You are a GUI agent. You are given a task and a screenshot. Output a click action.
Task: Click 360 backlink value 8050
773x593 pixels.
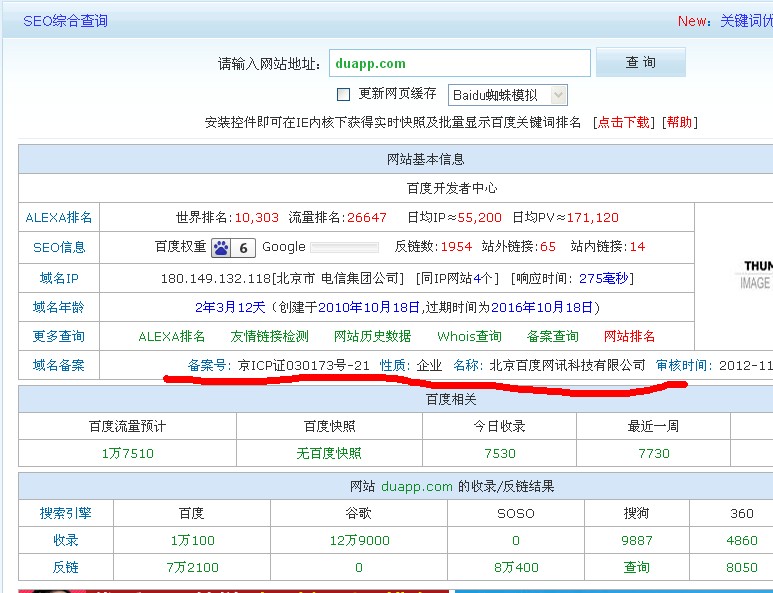click(741, 568)
